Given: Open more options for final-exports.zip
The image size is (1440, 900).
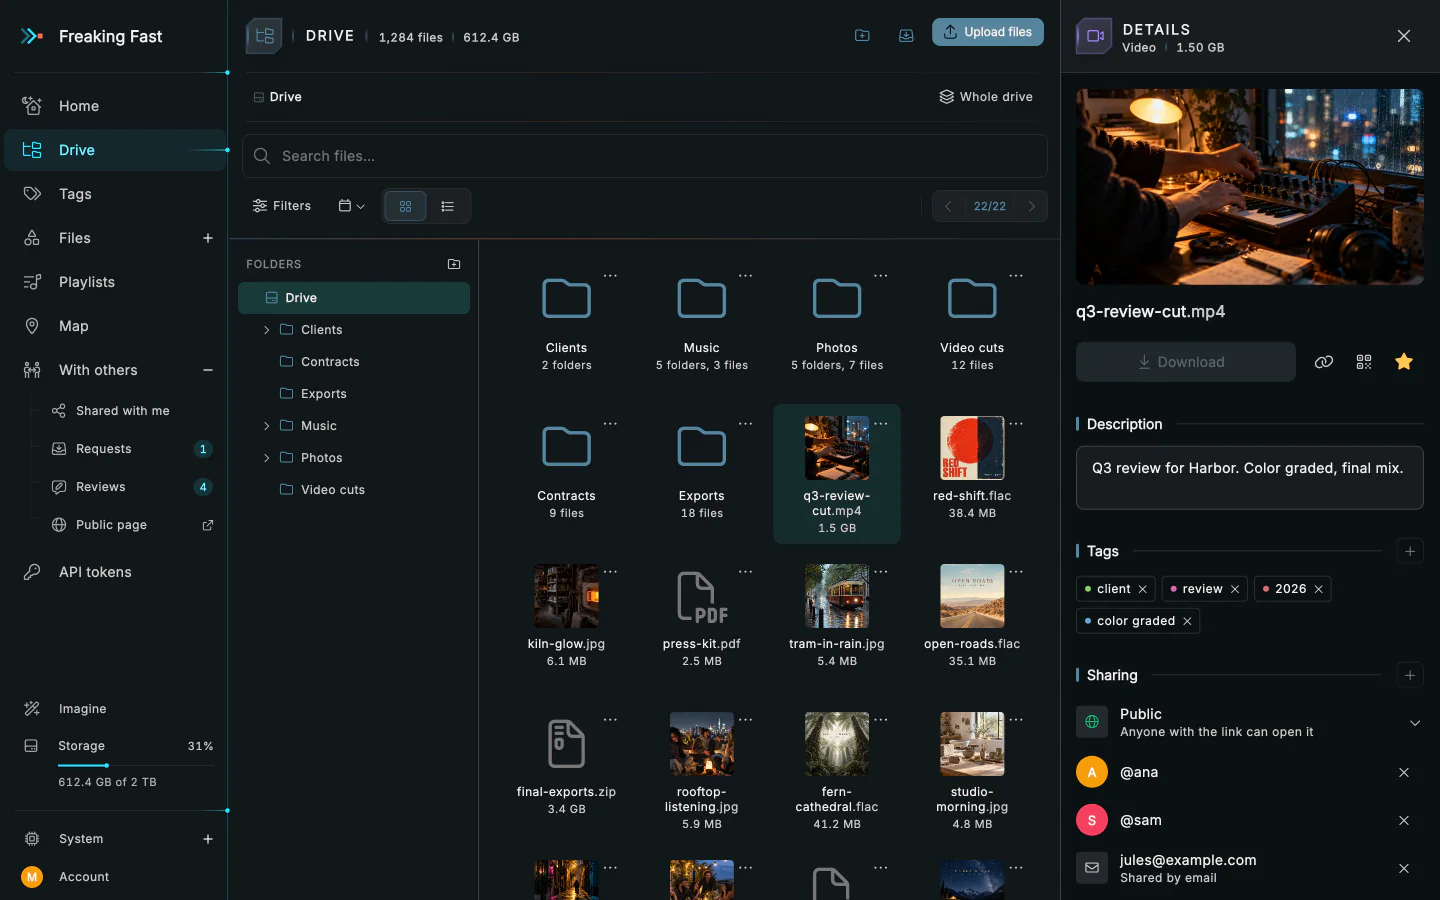Looking at the screenshot, I should click(610, 720).
